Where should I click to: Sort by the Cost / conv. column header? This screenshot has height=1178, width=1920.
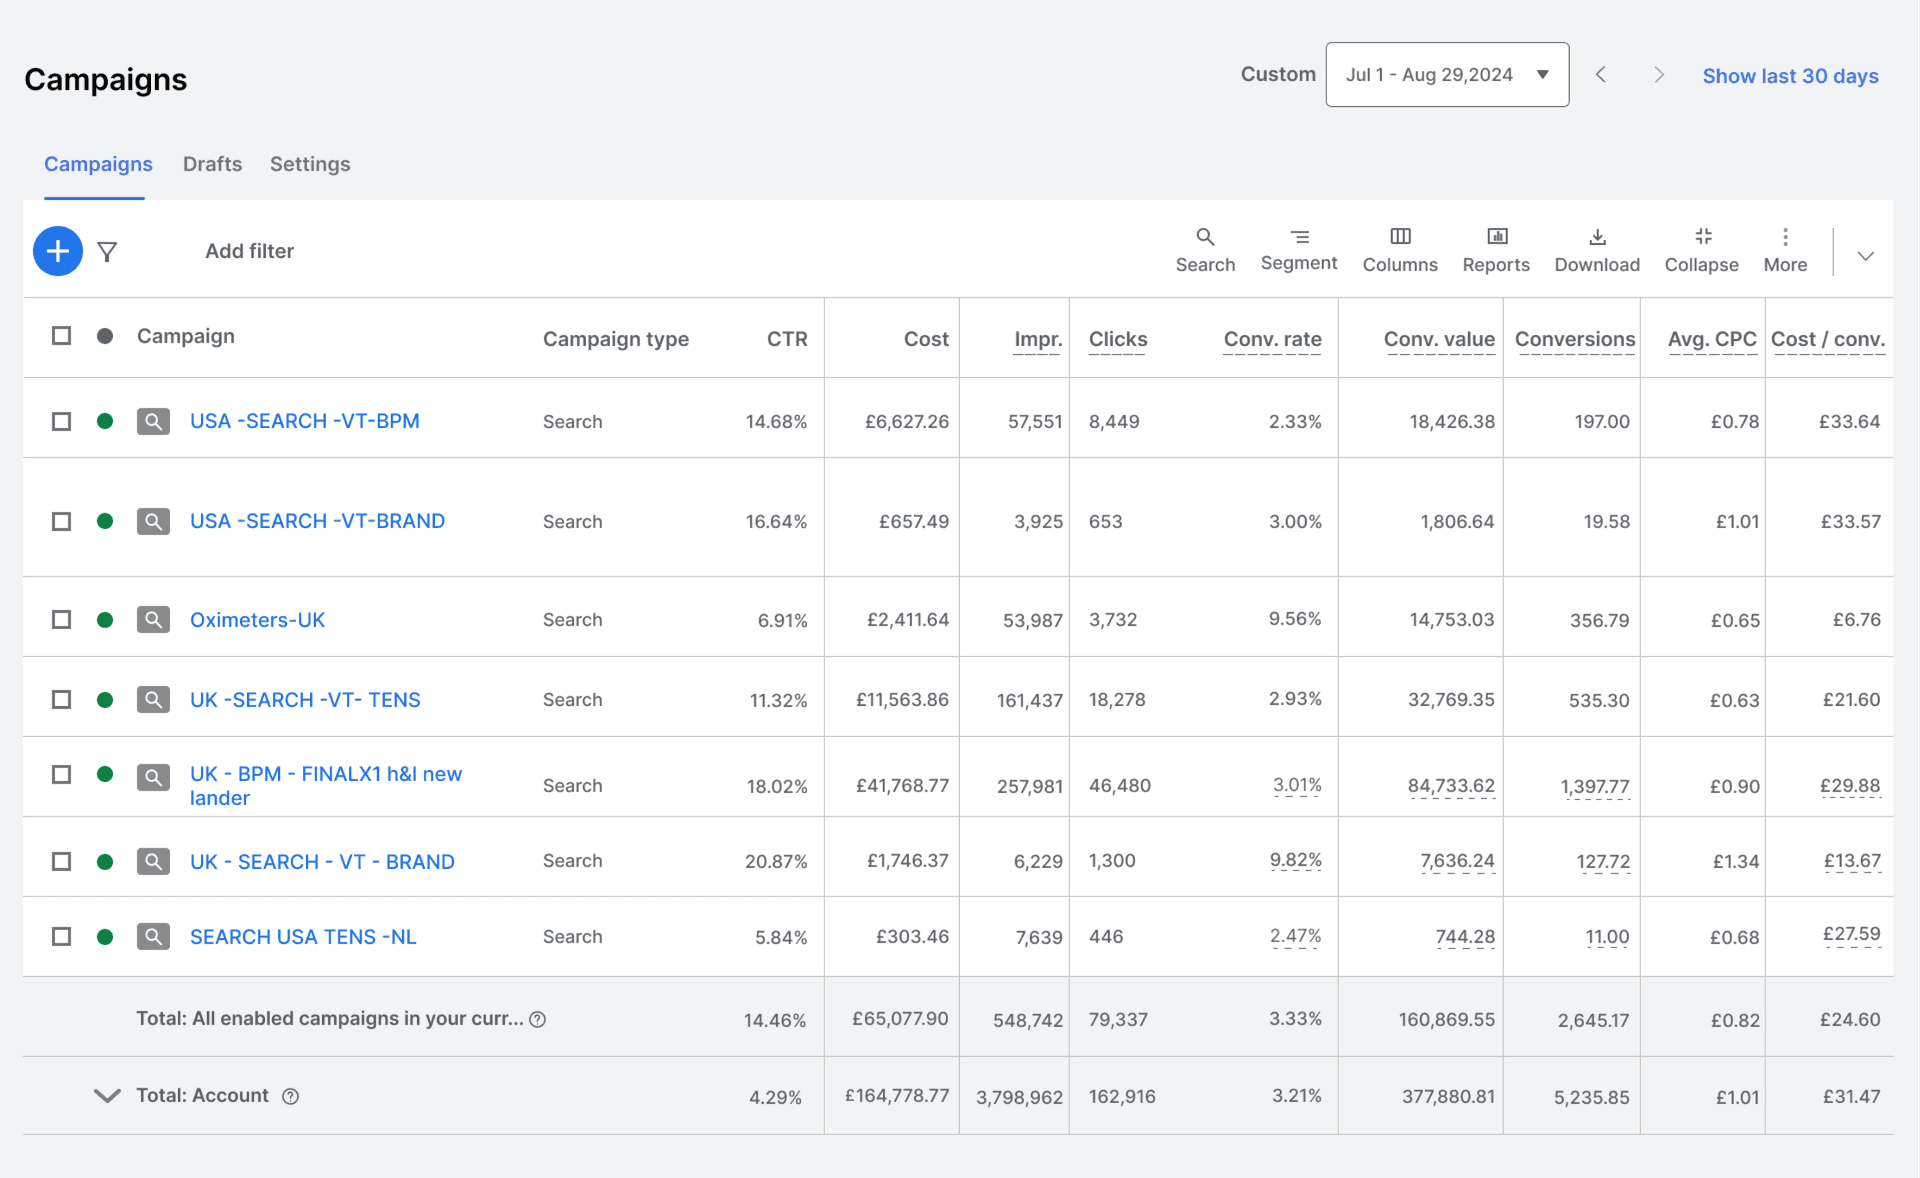click(x=1828, y=339)
